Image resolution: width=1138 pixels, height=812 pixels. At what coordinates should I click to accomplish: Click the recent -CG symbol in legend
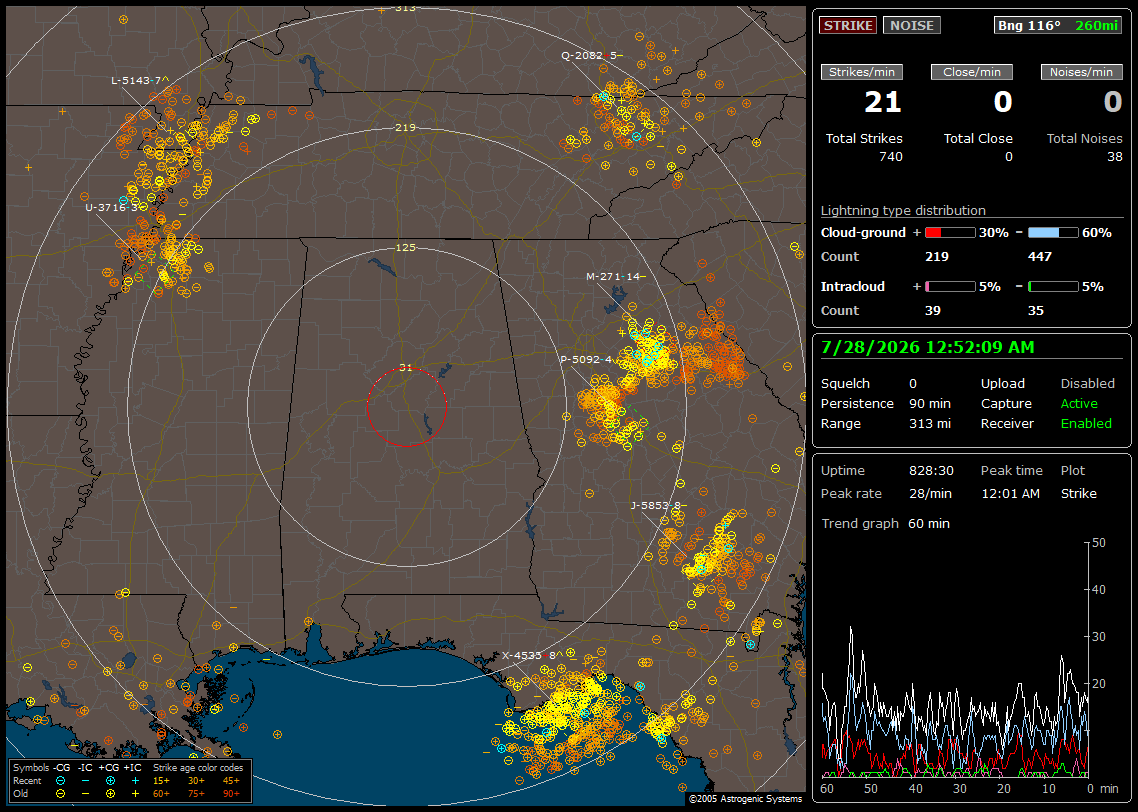61,781
